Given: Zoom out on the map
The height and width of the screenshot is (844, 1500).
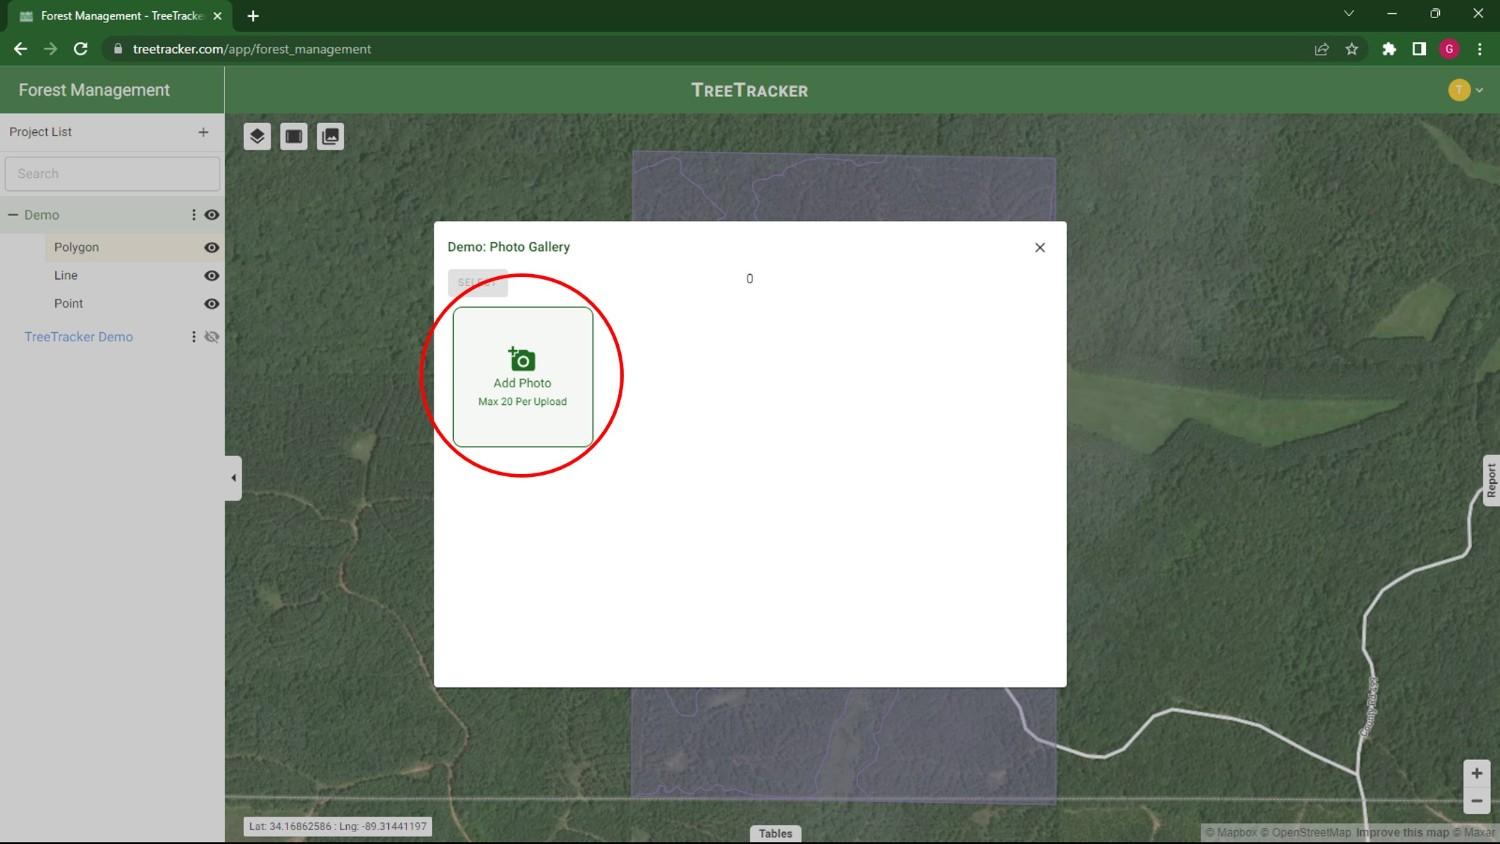Looking at the screenshot, I should pyautogui.click(x=1476, y=801).
